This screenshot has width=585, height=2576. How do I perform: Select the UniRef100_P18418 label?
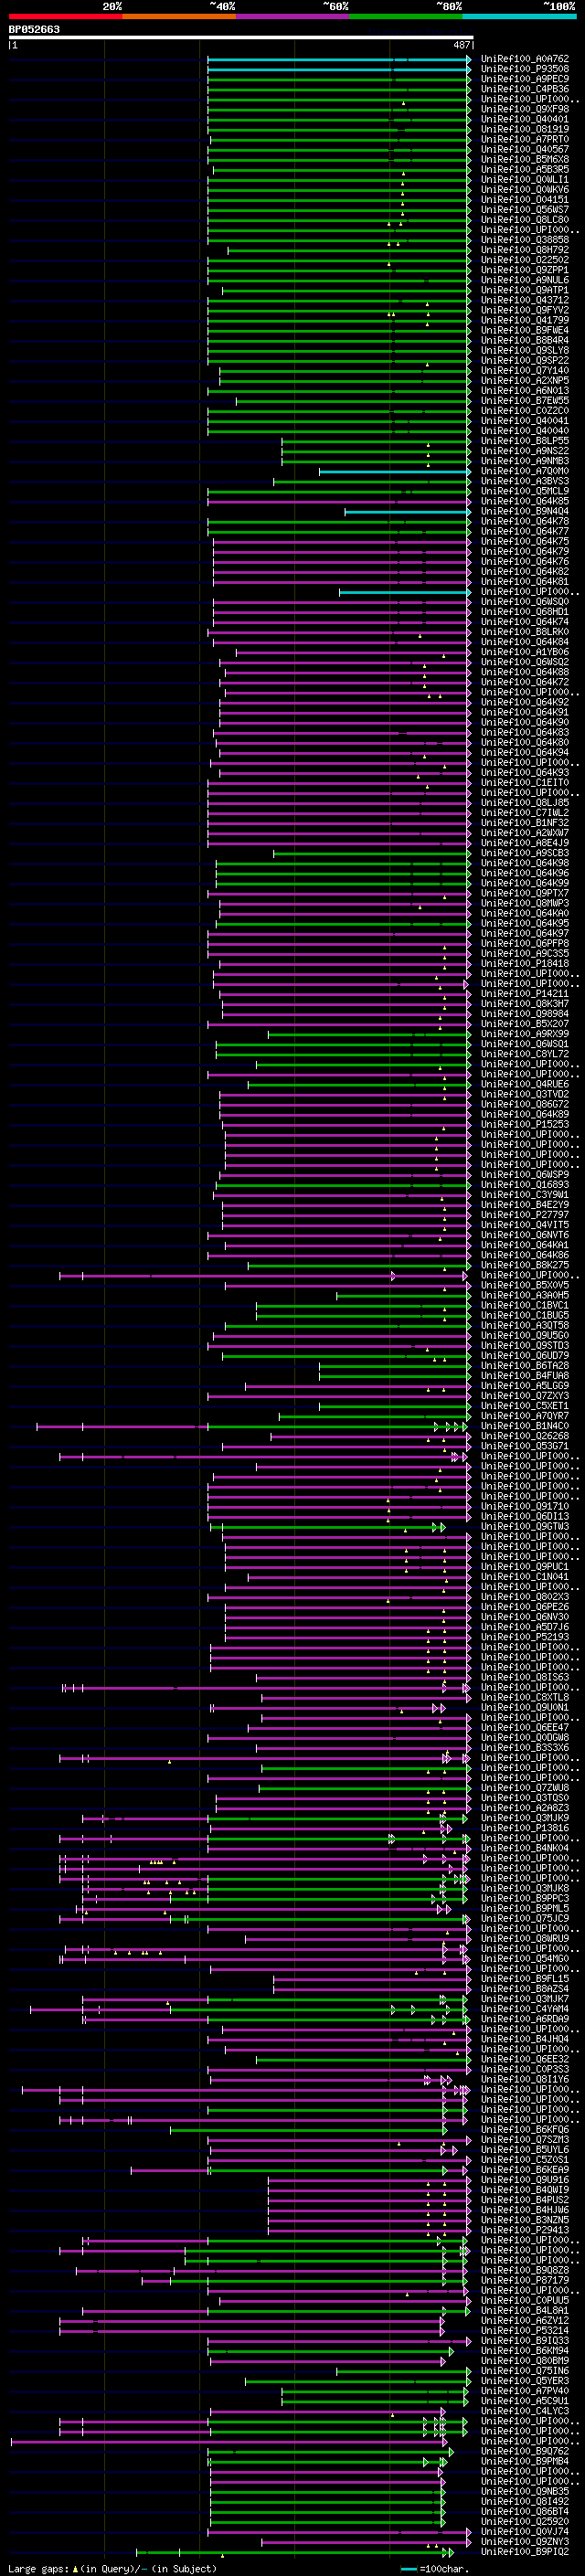point(525,963)
